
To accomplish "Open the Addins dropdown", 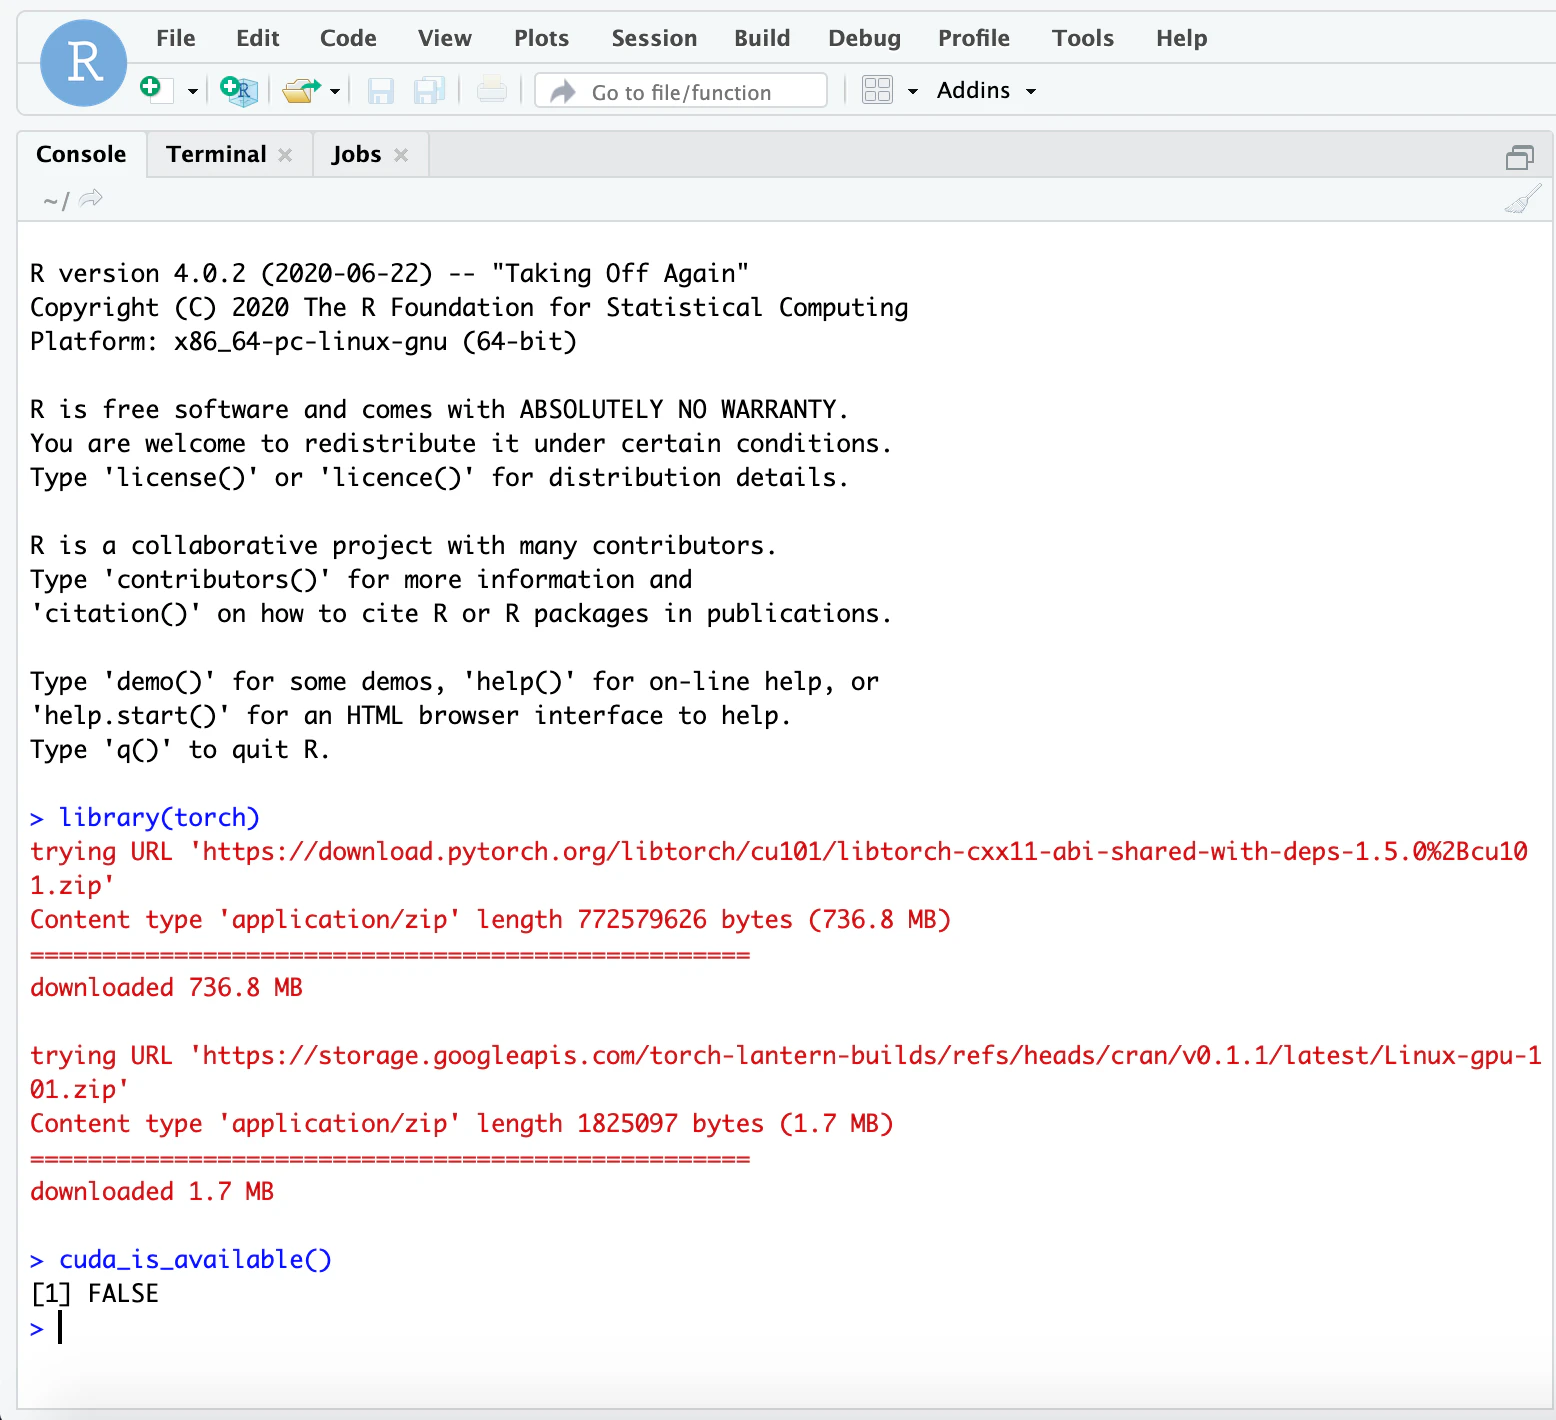I will click(986, 91).
